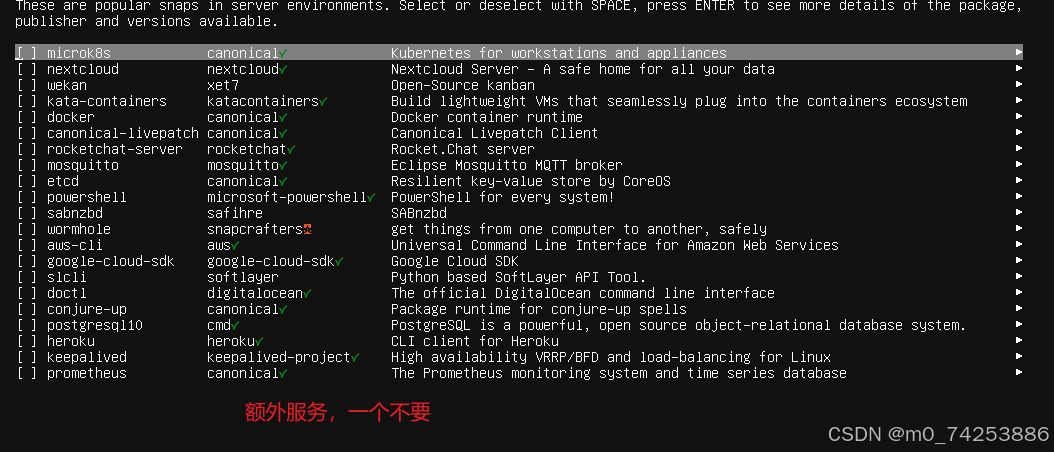Click the green checkmark beside aws publisher
Image resolution: width=1054 pixels, height=452 pixels.
(235, 246)
